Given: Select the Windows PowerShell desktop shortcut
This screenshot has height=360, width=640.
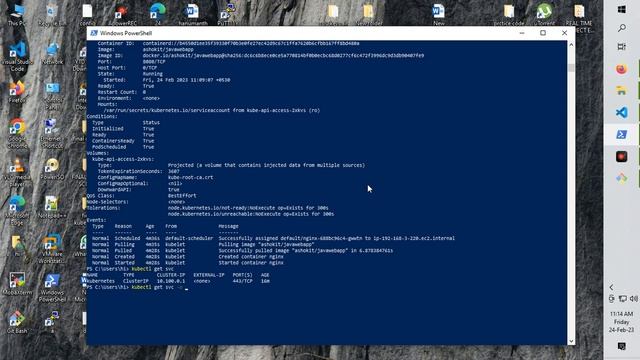Looking at the screenshot, I should coord(52,287).
